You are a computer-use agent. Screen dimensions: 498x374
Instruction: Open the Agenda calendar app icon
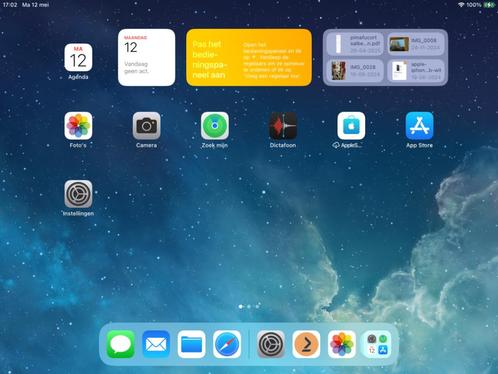(x=78, y=57)
